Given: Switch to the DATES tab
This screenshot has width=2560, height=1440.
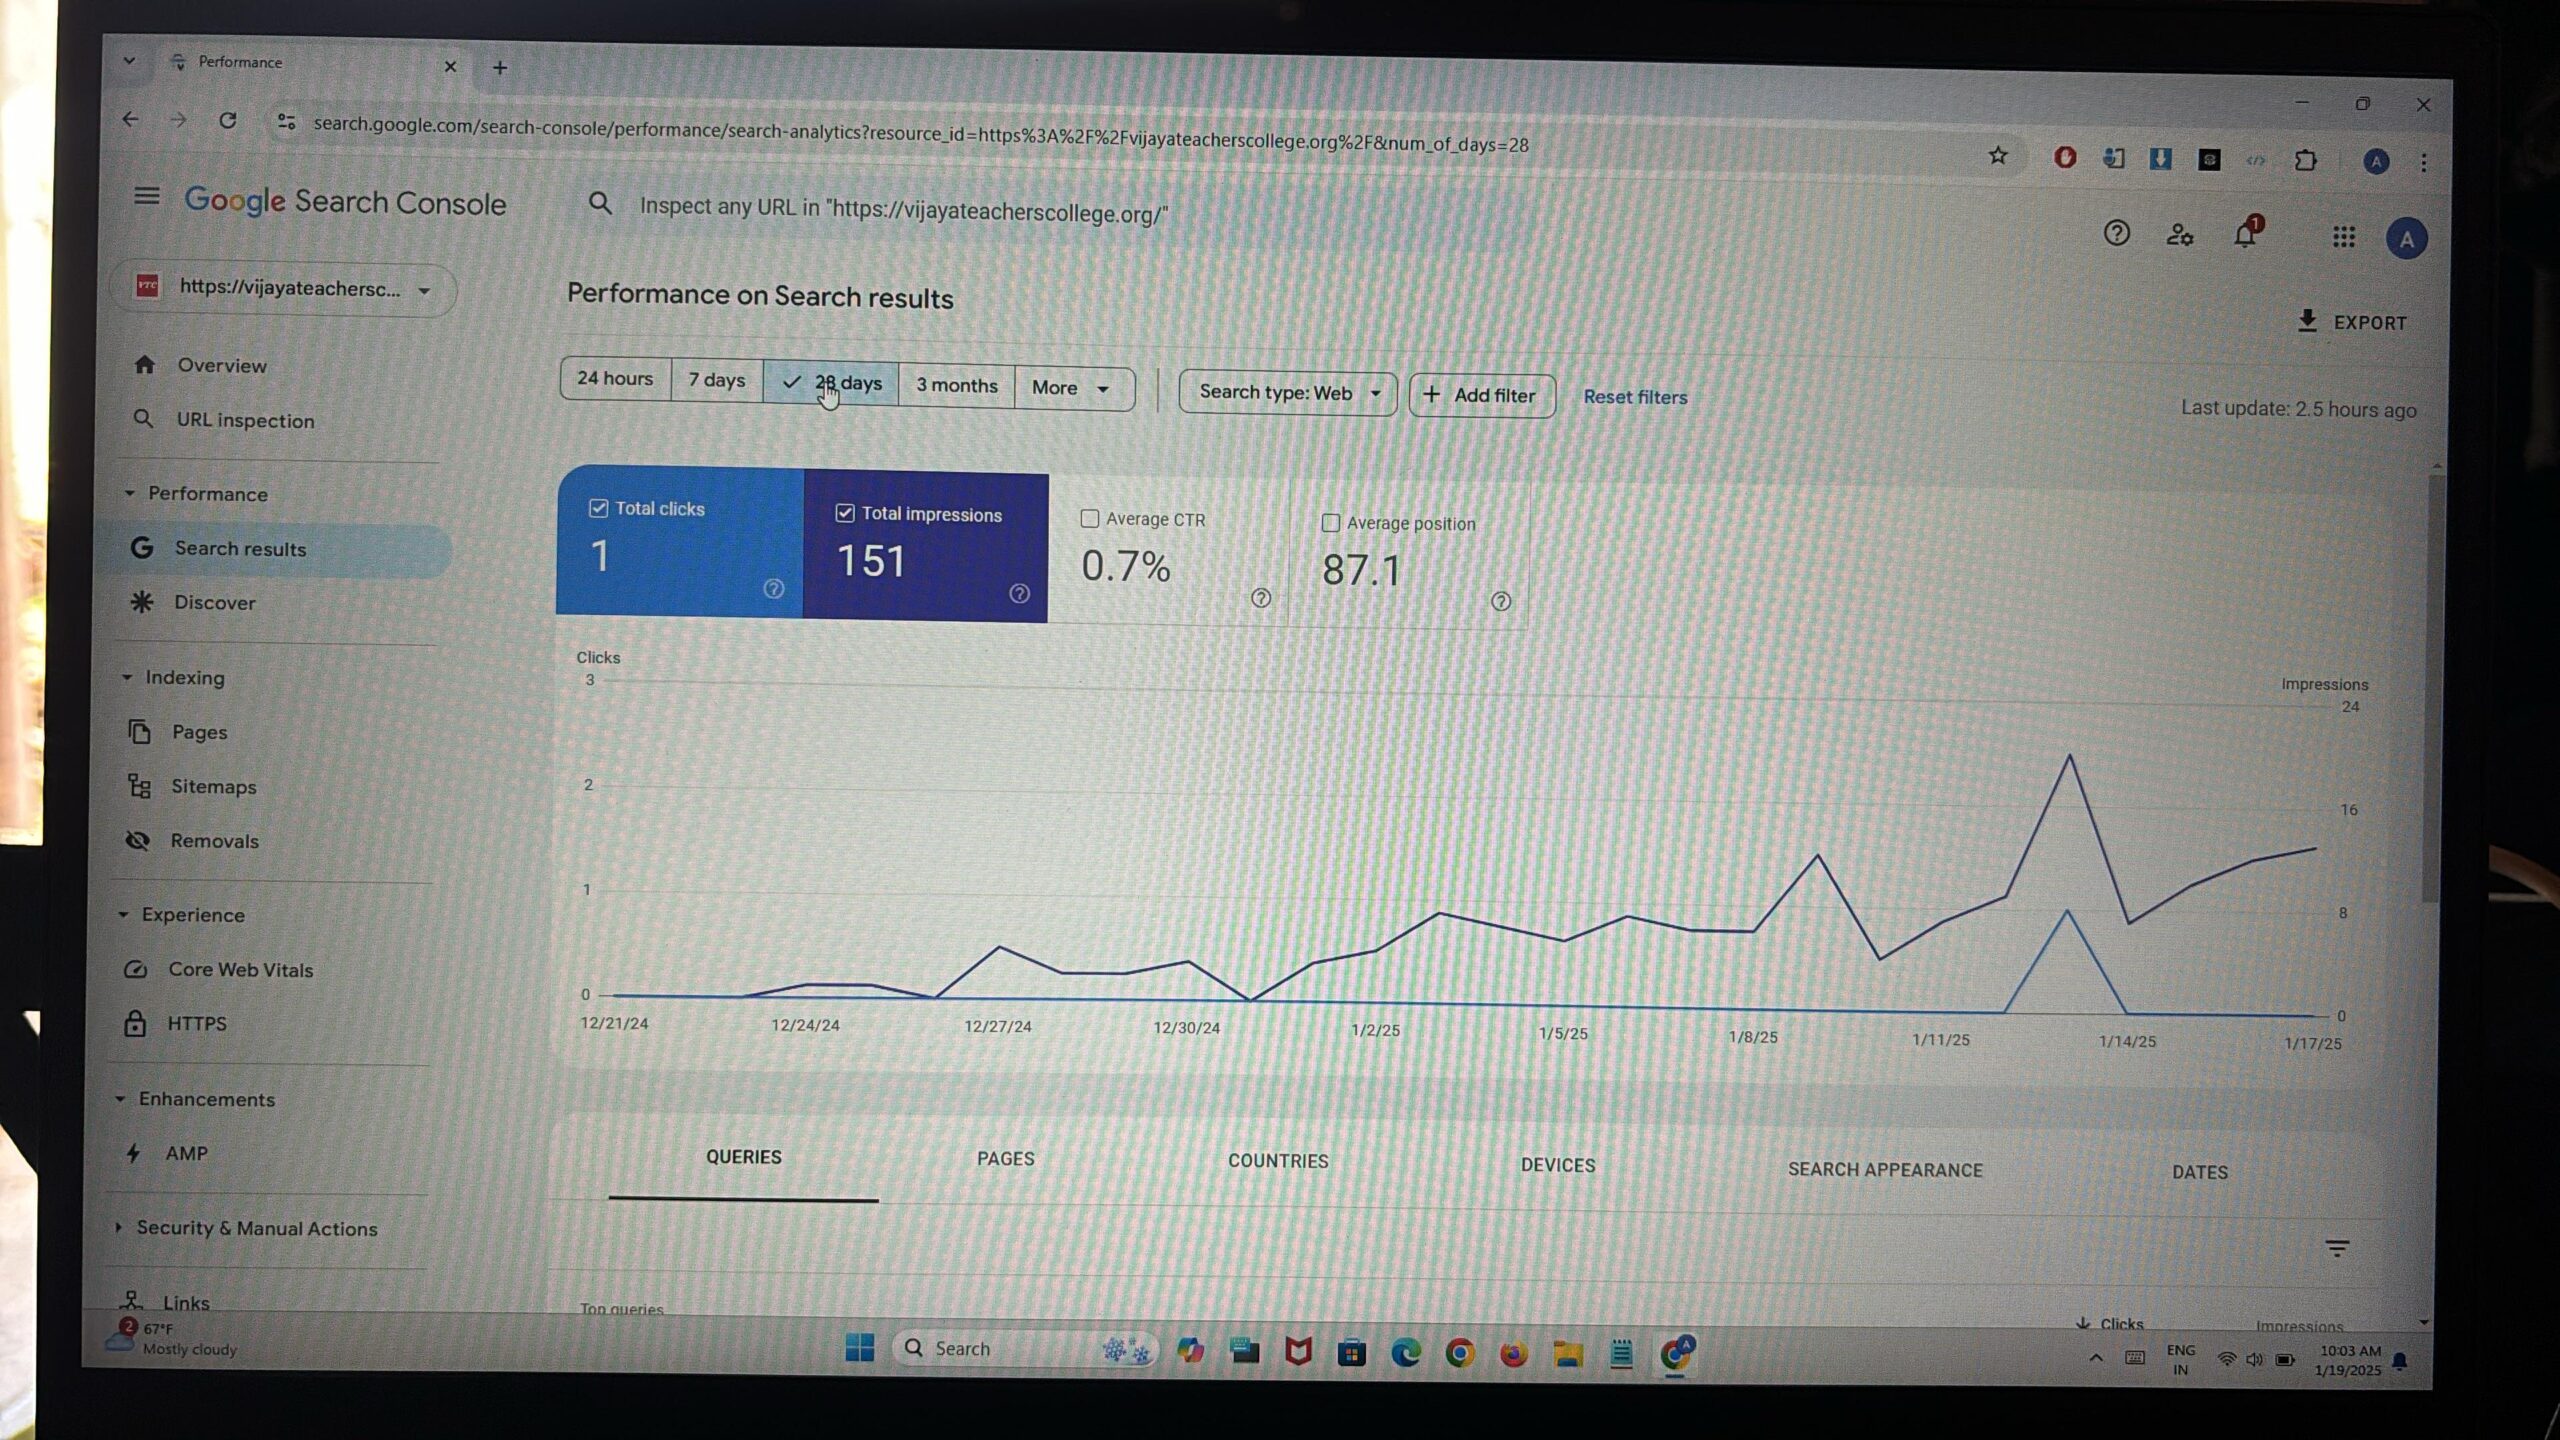Looking at the screenshot, I should tap(2200, 1172).
